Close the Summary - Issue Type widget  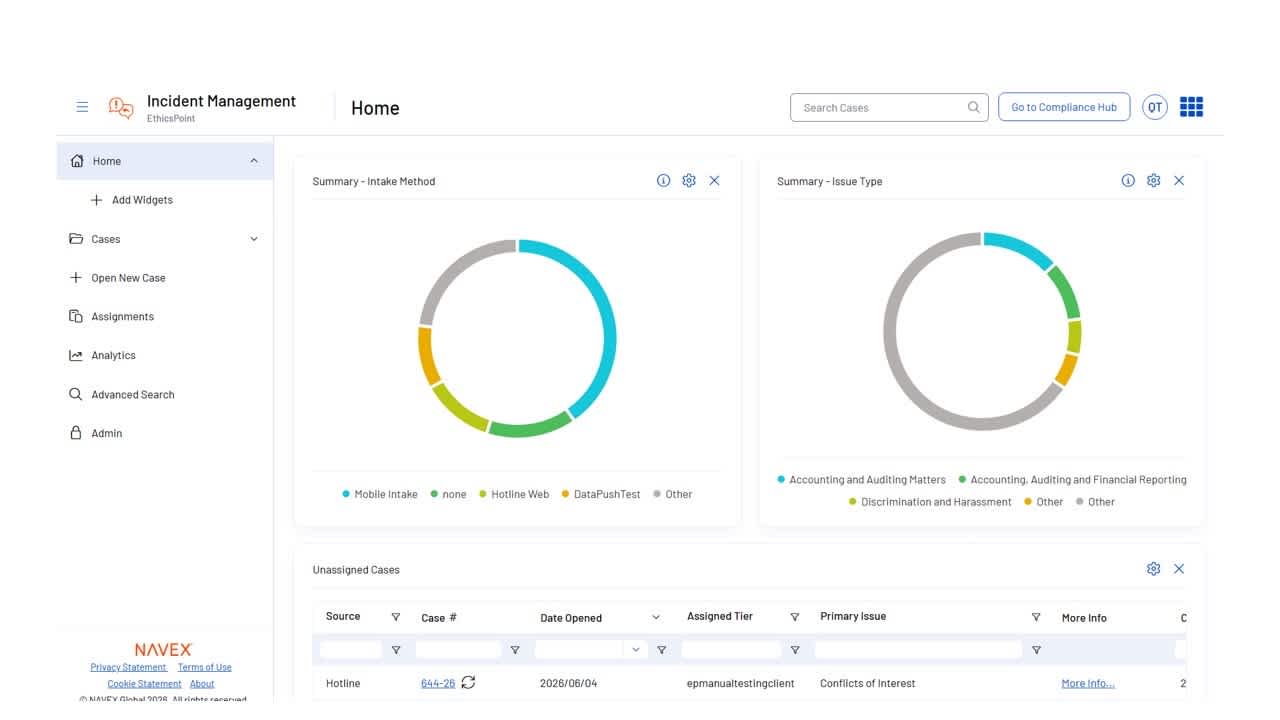coord(1179,181)
